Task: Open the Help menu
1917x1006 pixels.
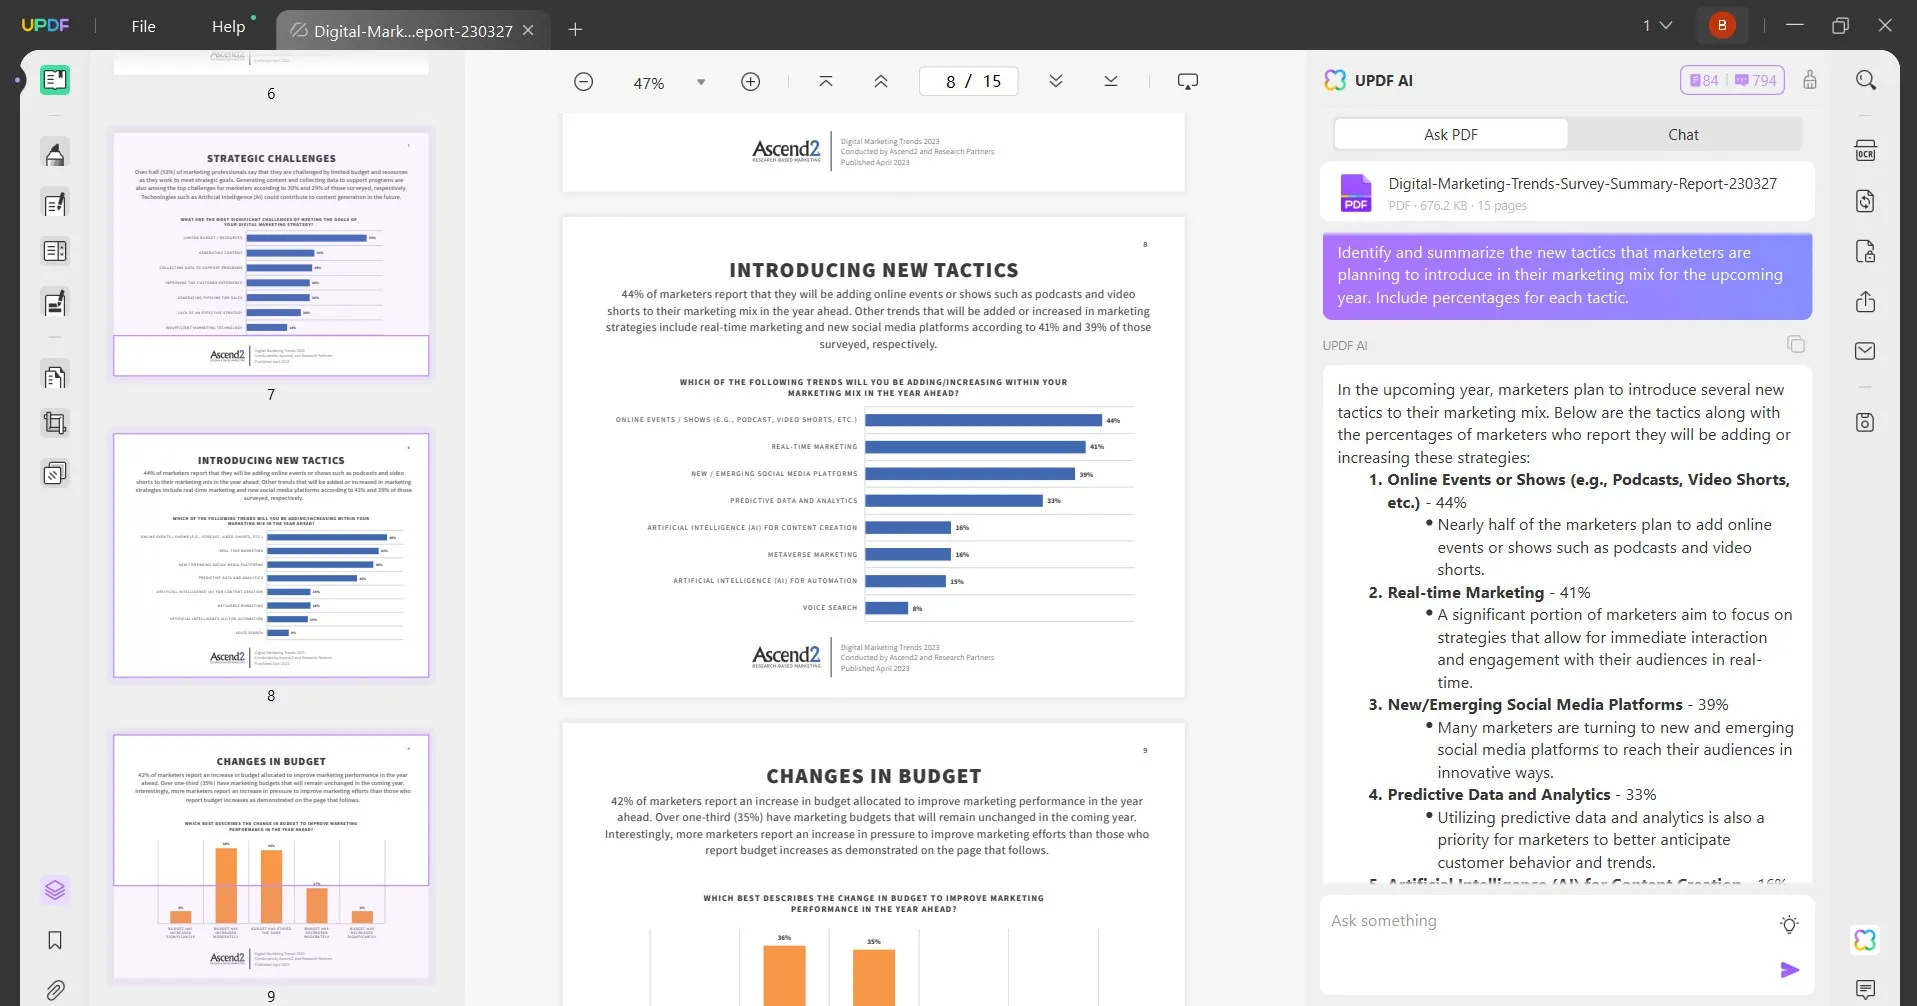Action: point(228,26)
